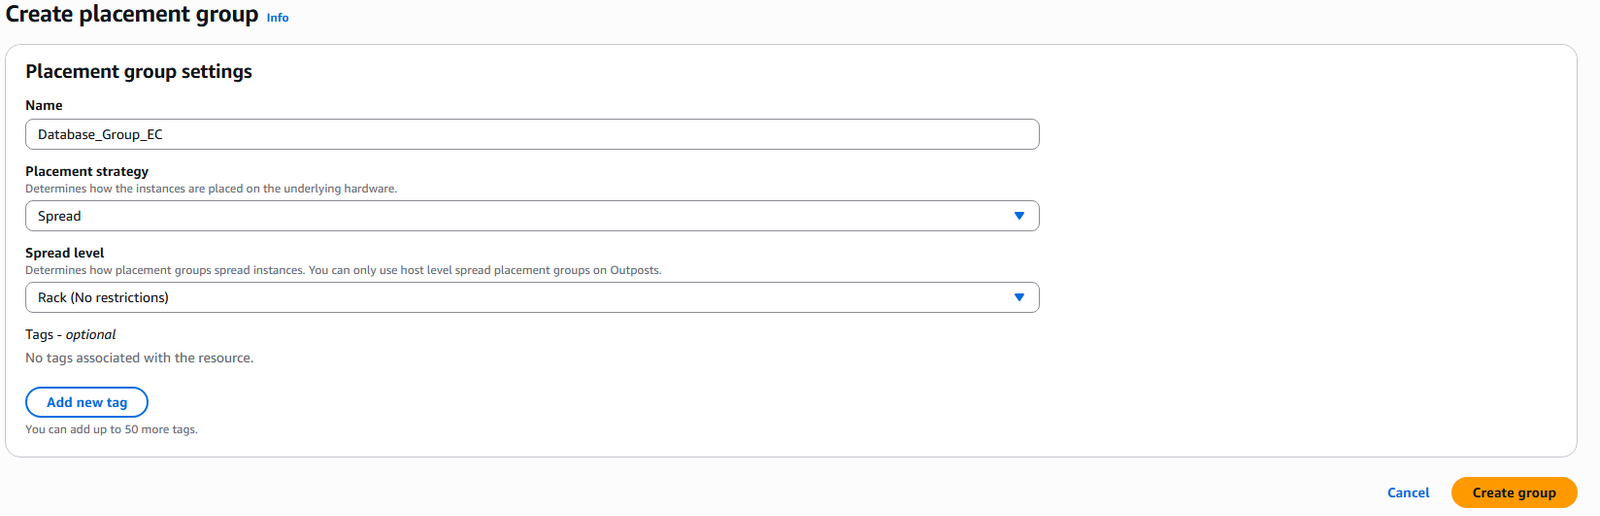Viewport: 1600px width, 516px height.
Task: Expand the Spread level dropdown showing Rack
Action: point(532,297)
